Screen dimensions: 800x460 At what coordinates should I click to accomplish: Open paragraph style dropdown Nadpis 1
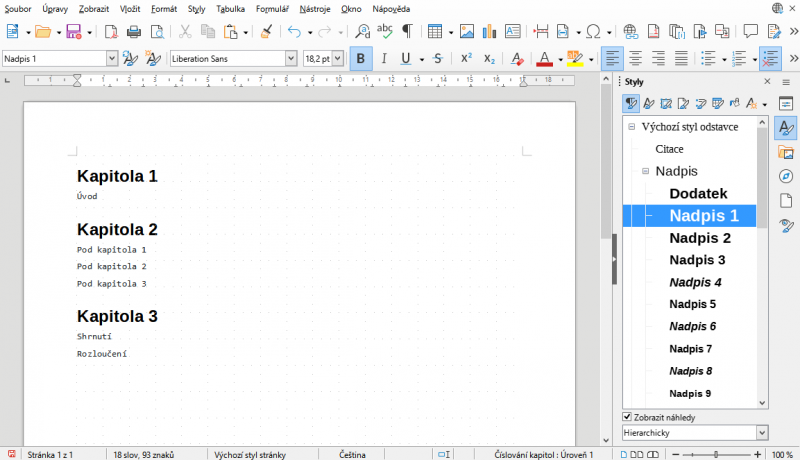(x=112, y=59)
